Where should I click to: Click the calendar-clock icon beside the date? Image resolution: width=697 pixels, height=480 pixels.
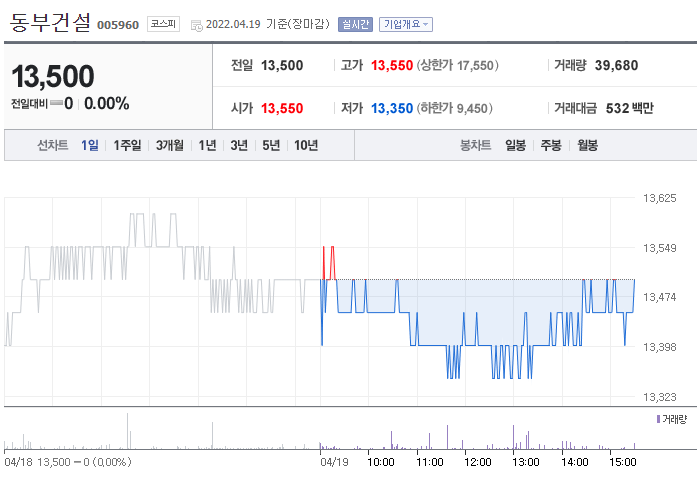[196, 26]
